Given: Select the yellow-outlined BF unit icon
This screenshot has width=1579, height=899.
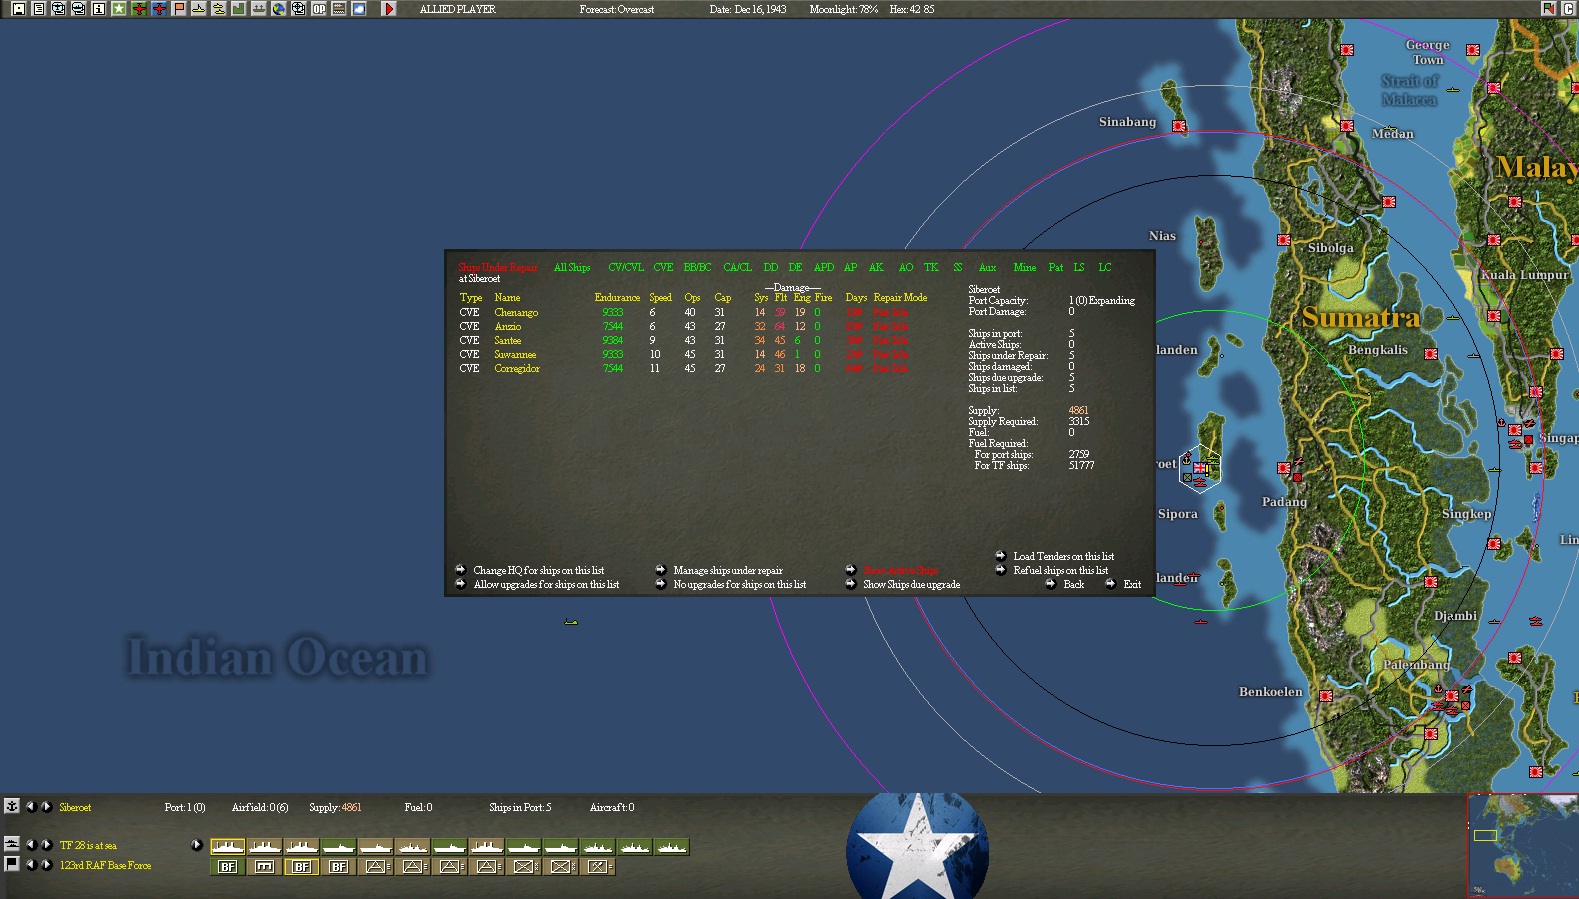Looking at the screenshot, I should tap(301, 867).
